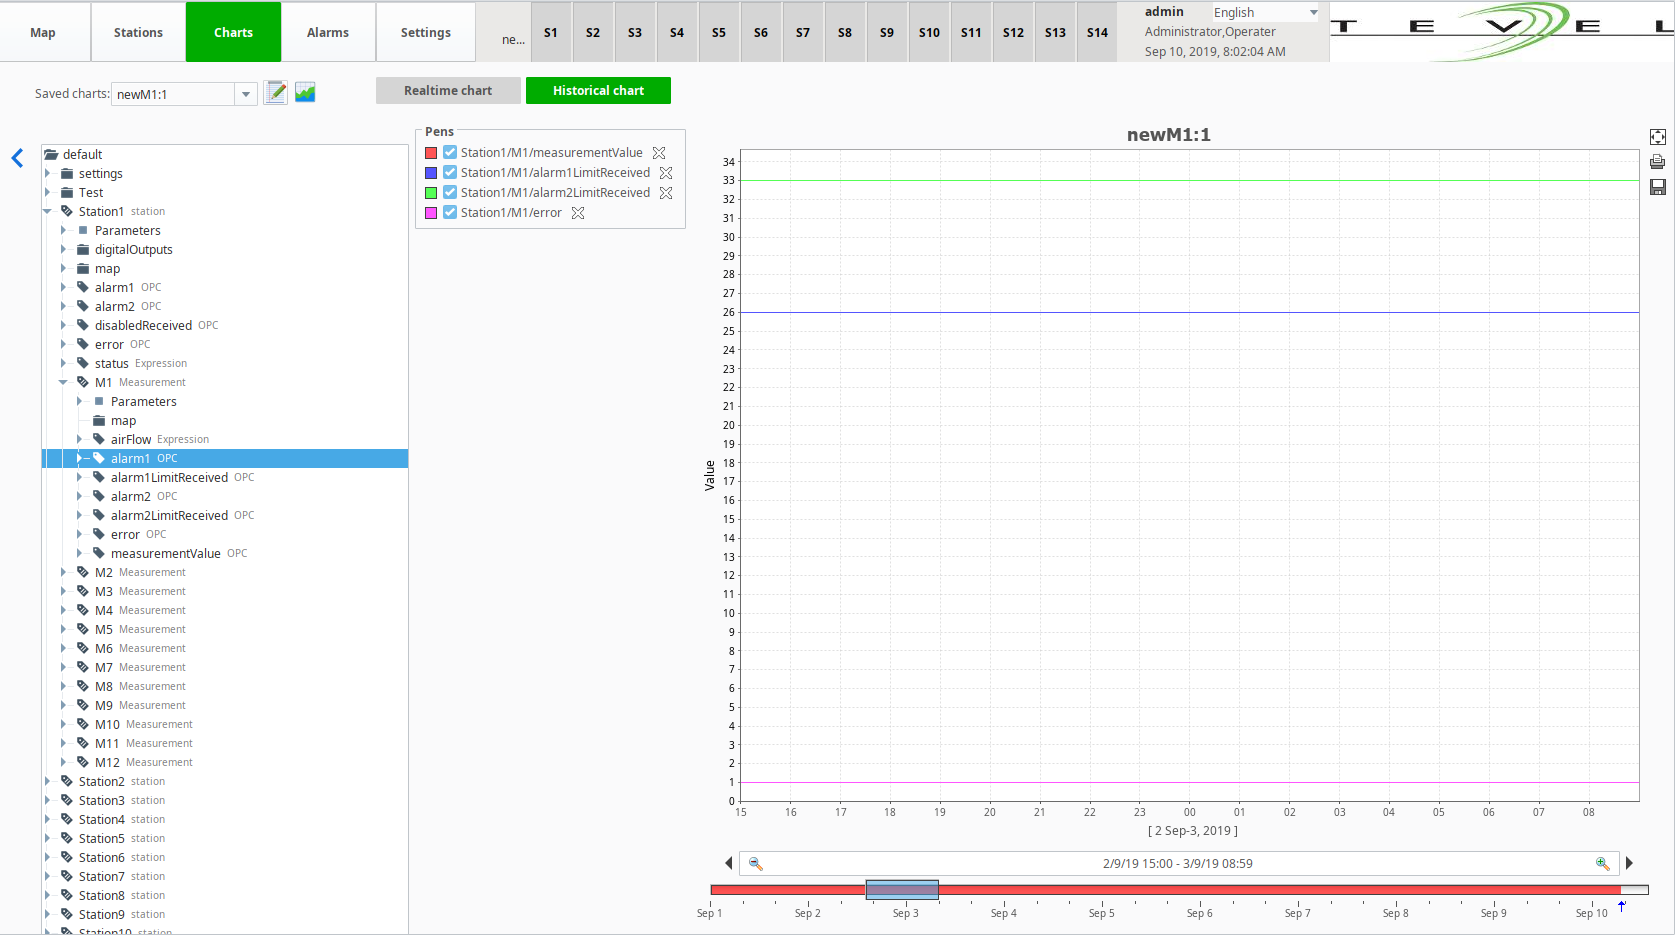
Task: Click the zoom in magnifier icon
Action: click(x=1603, y=863)
